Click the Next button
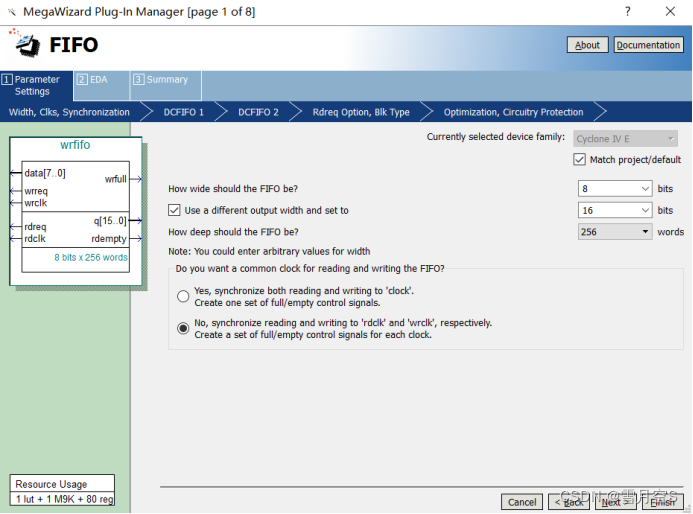The width and height of the screenshot is (693, 514). pos(616,502)
